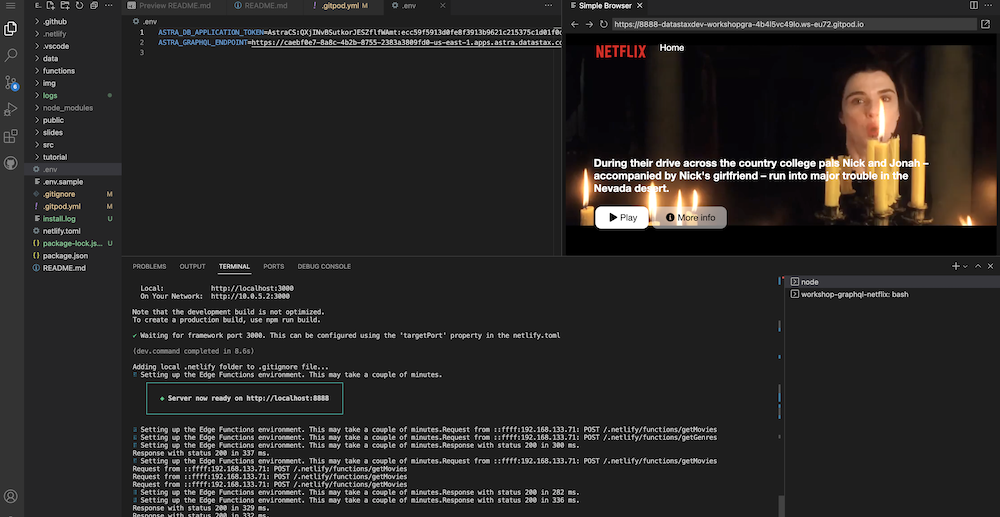Viewport: 1000px width, 517px height.
Task: Select workshop-graphql-netflix bash terminal
Action: (x=892, y=295)
